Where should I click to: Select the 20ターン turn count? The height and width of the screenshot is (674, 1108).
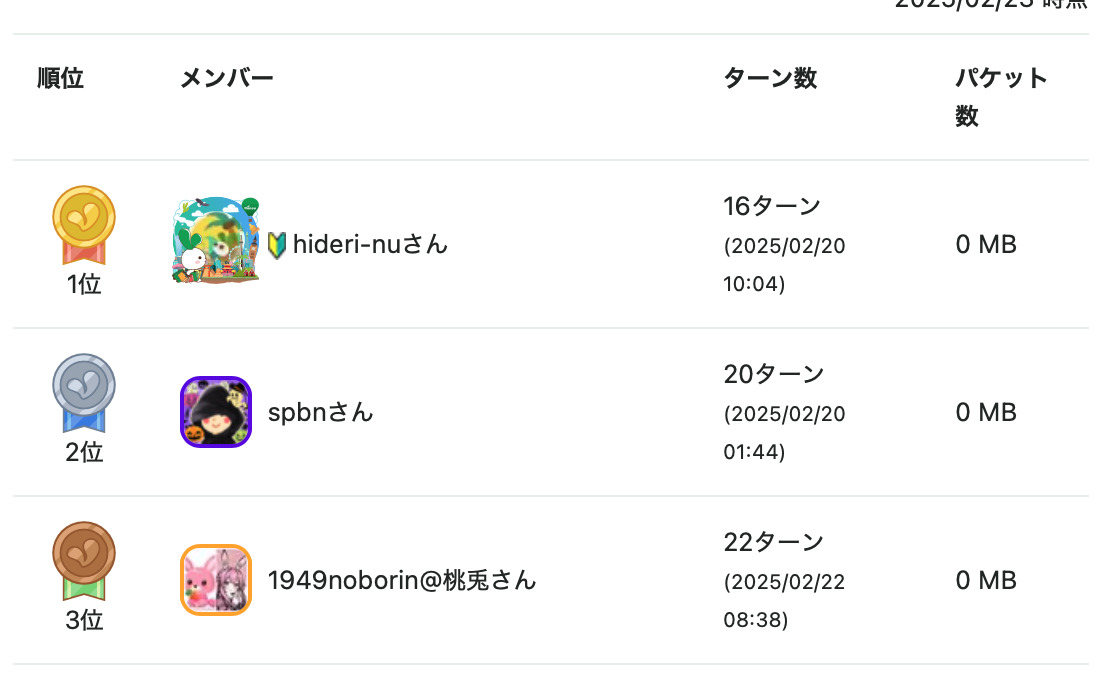(773, 375)
